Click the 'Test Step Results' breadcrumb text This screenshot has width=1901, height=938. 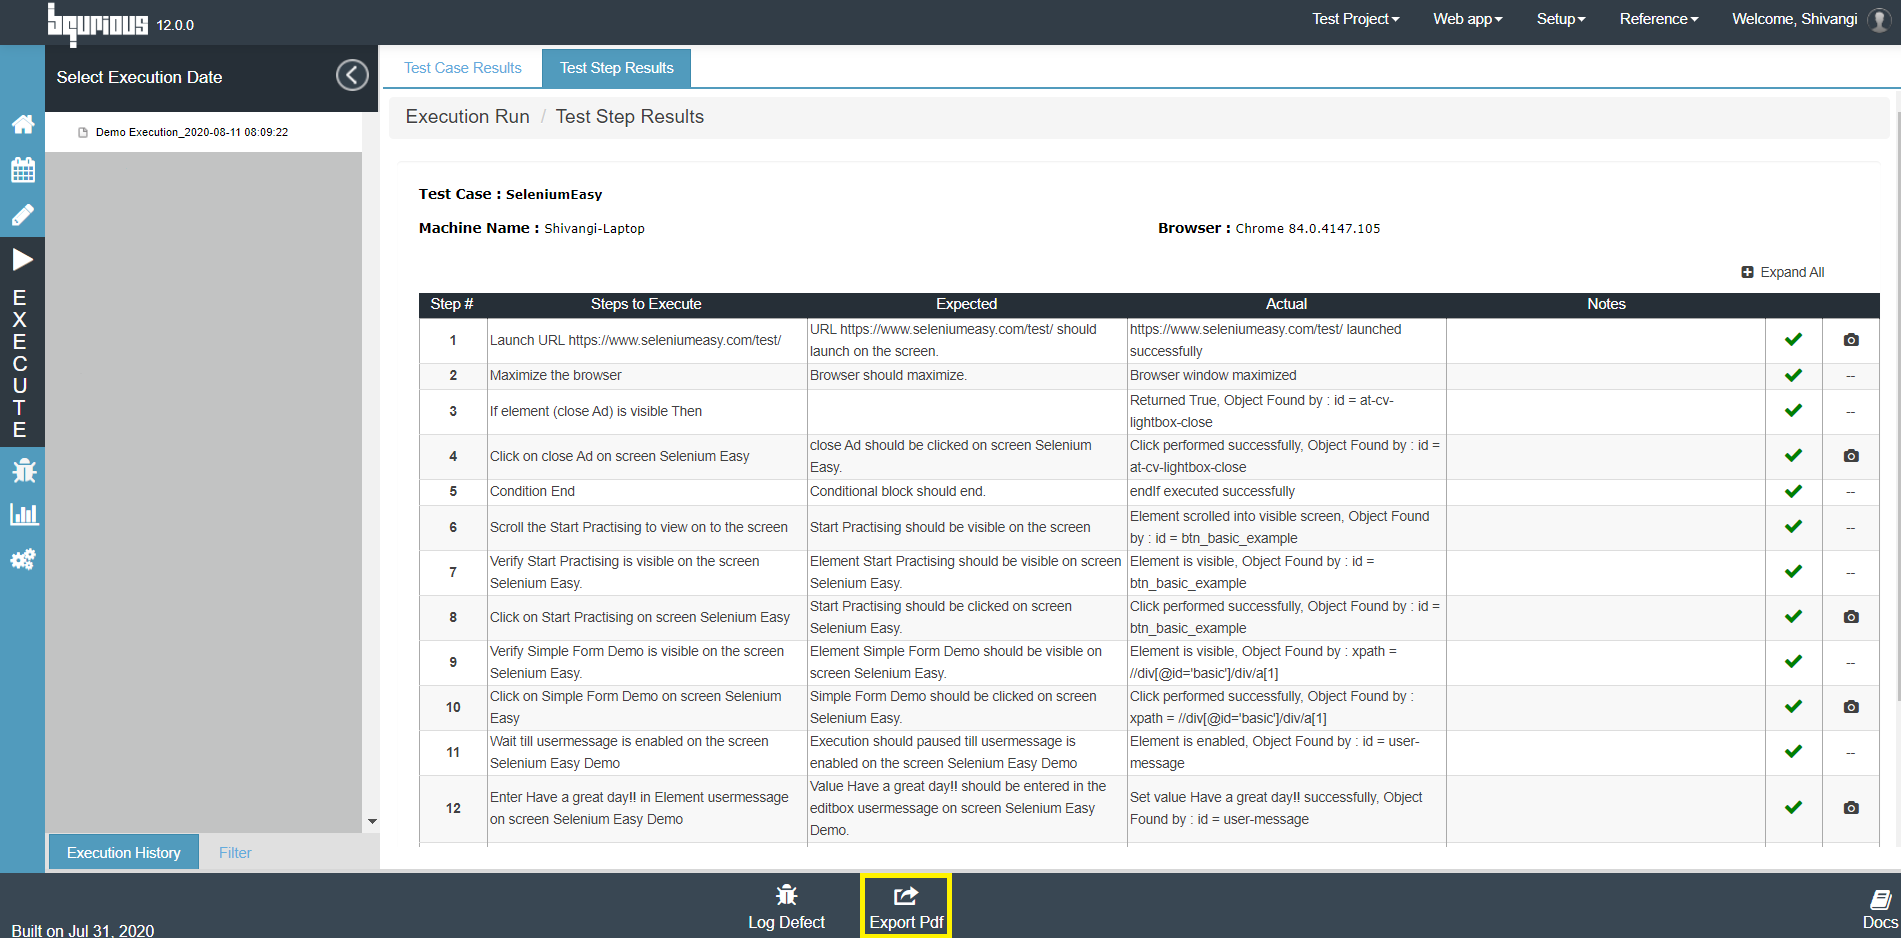coord(630,117)
